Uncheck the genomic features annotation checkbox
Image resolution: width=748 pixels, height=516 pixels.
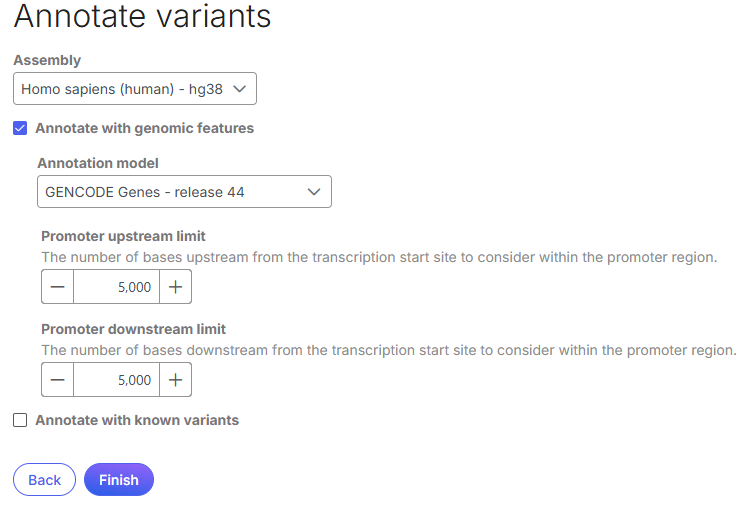pyautogui.click(x=20, y=128)
